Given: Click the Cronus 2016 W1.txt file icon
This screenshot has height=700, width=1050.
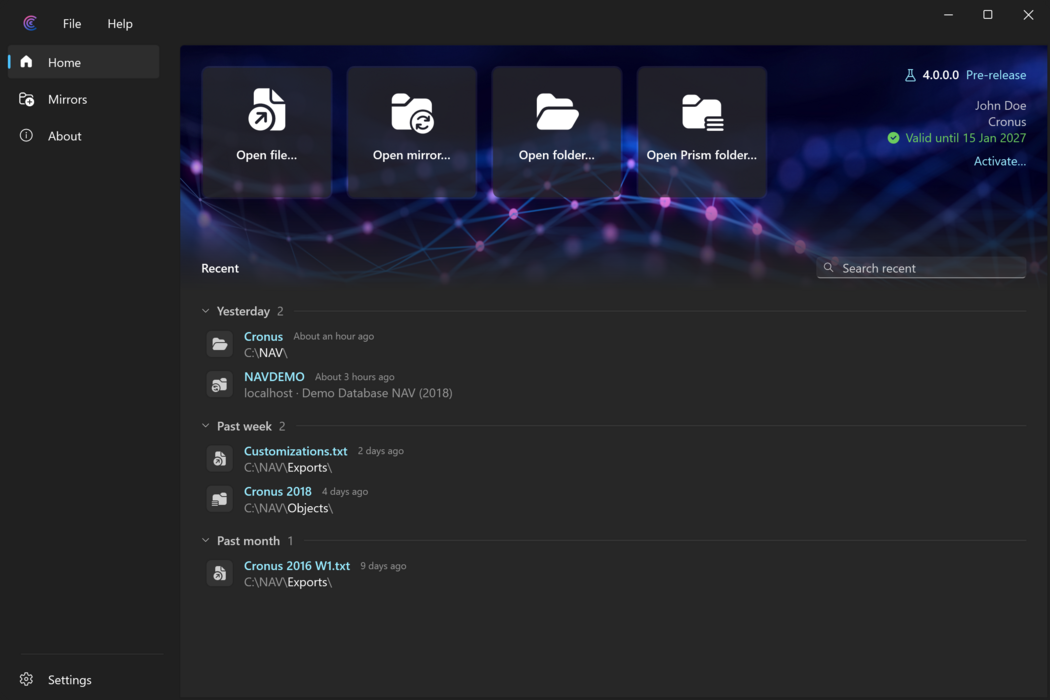Looking at the screenshot, I should tap(220, 573).
